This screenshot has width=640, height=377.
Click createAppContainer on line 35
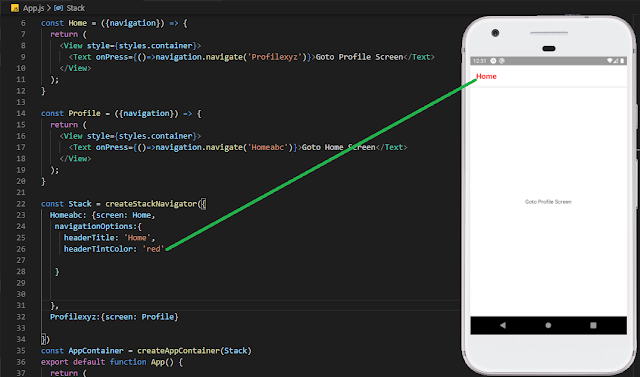click(x=179, y=350)
